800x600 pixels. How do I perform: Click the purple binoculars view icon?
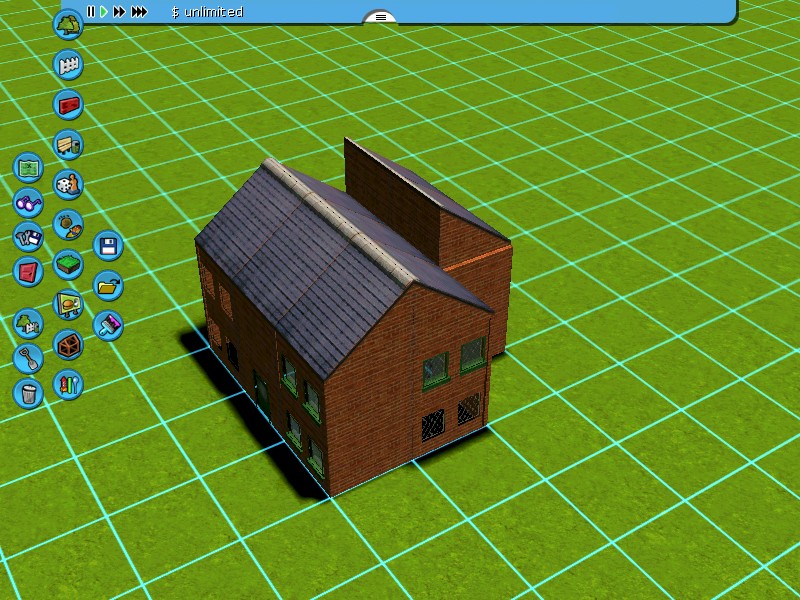click(x=28, y=202)
